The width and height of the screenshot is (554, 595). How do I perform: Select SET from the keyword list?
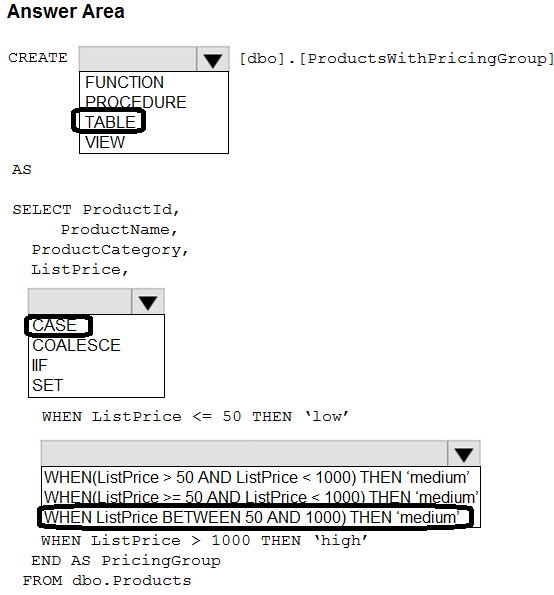pos(47,385)
